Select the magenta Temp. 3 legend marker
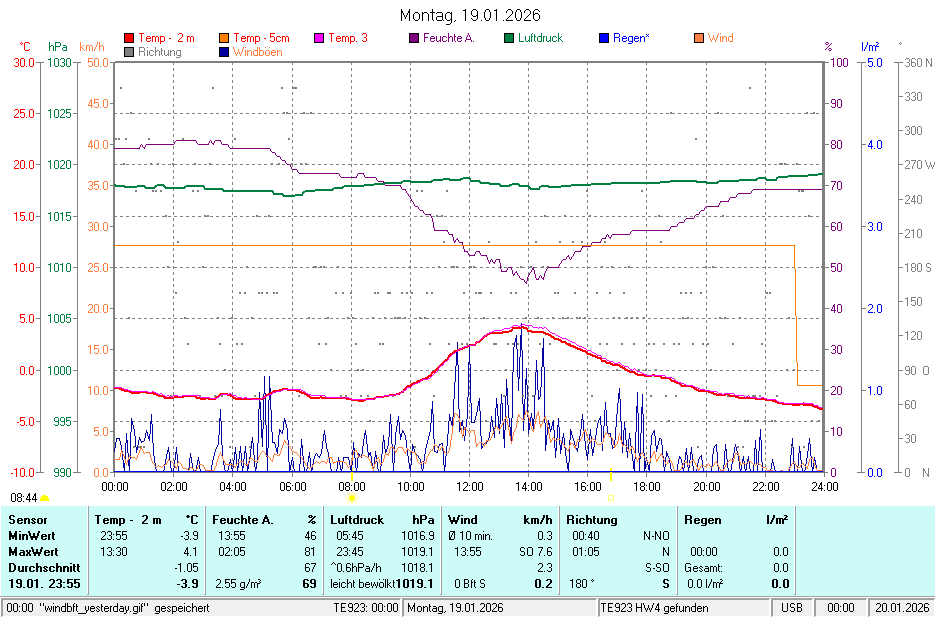935x617 pixels. tap(320, 38)
